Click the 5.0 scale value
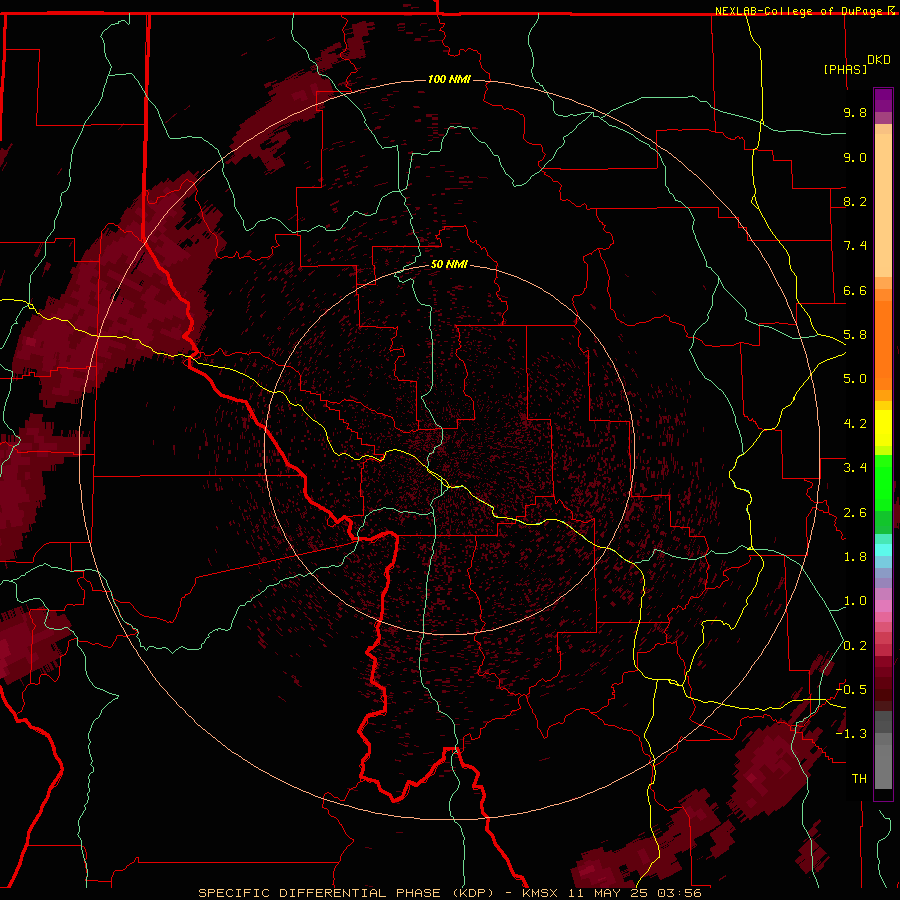The width and height of the screenshot is (900, 900). tap(855, 379)
